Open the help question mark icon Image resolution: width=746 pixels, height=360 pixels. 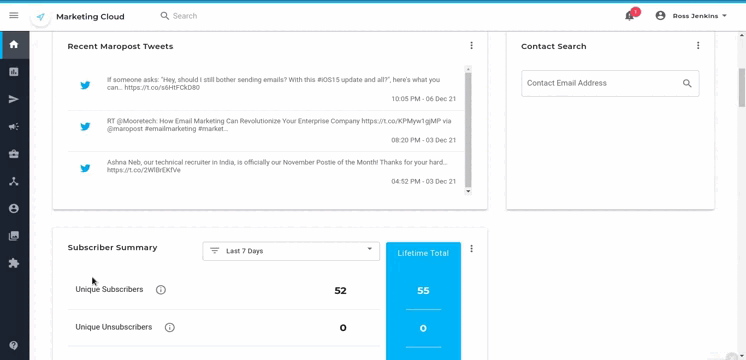click(14, 345)
